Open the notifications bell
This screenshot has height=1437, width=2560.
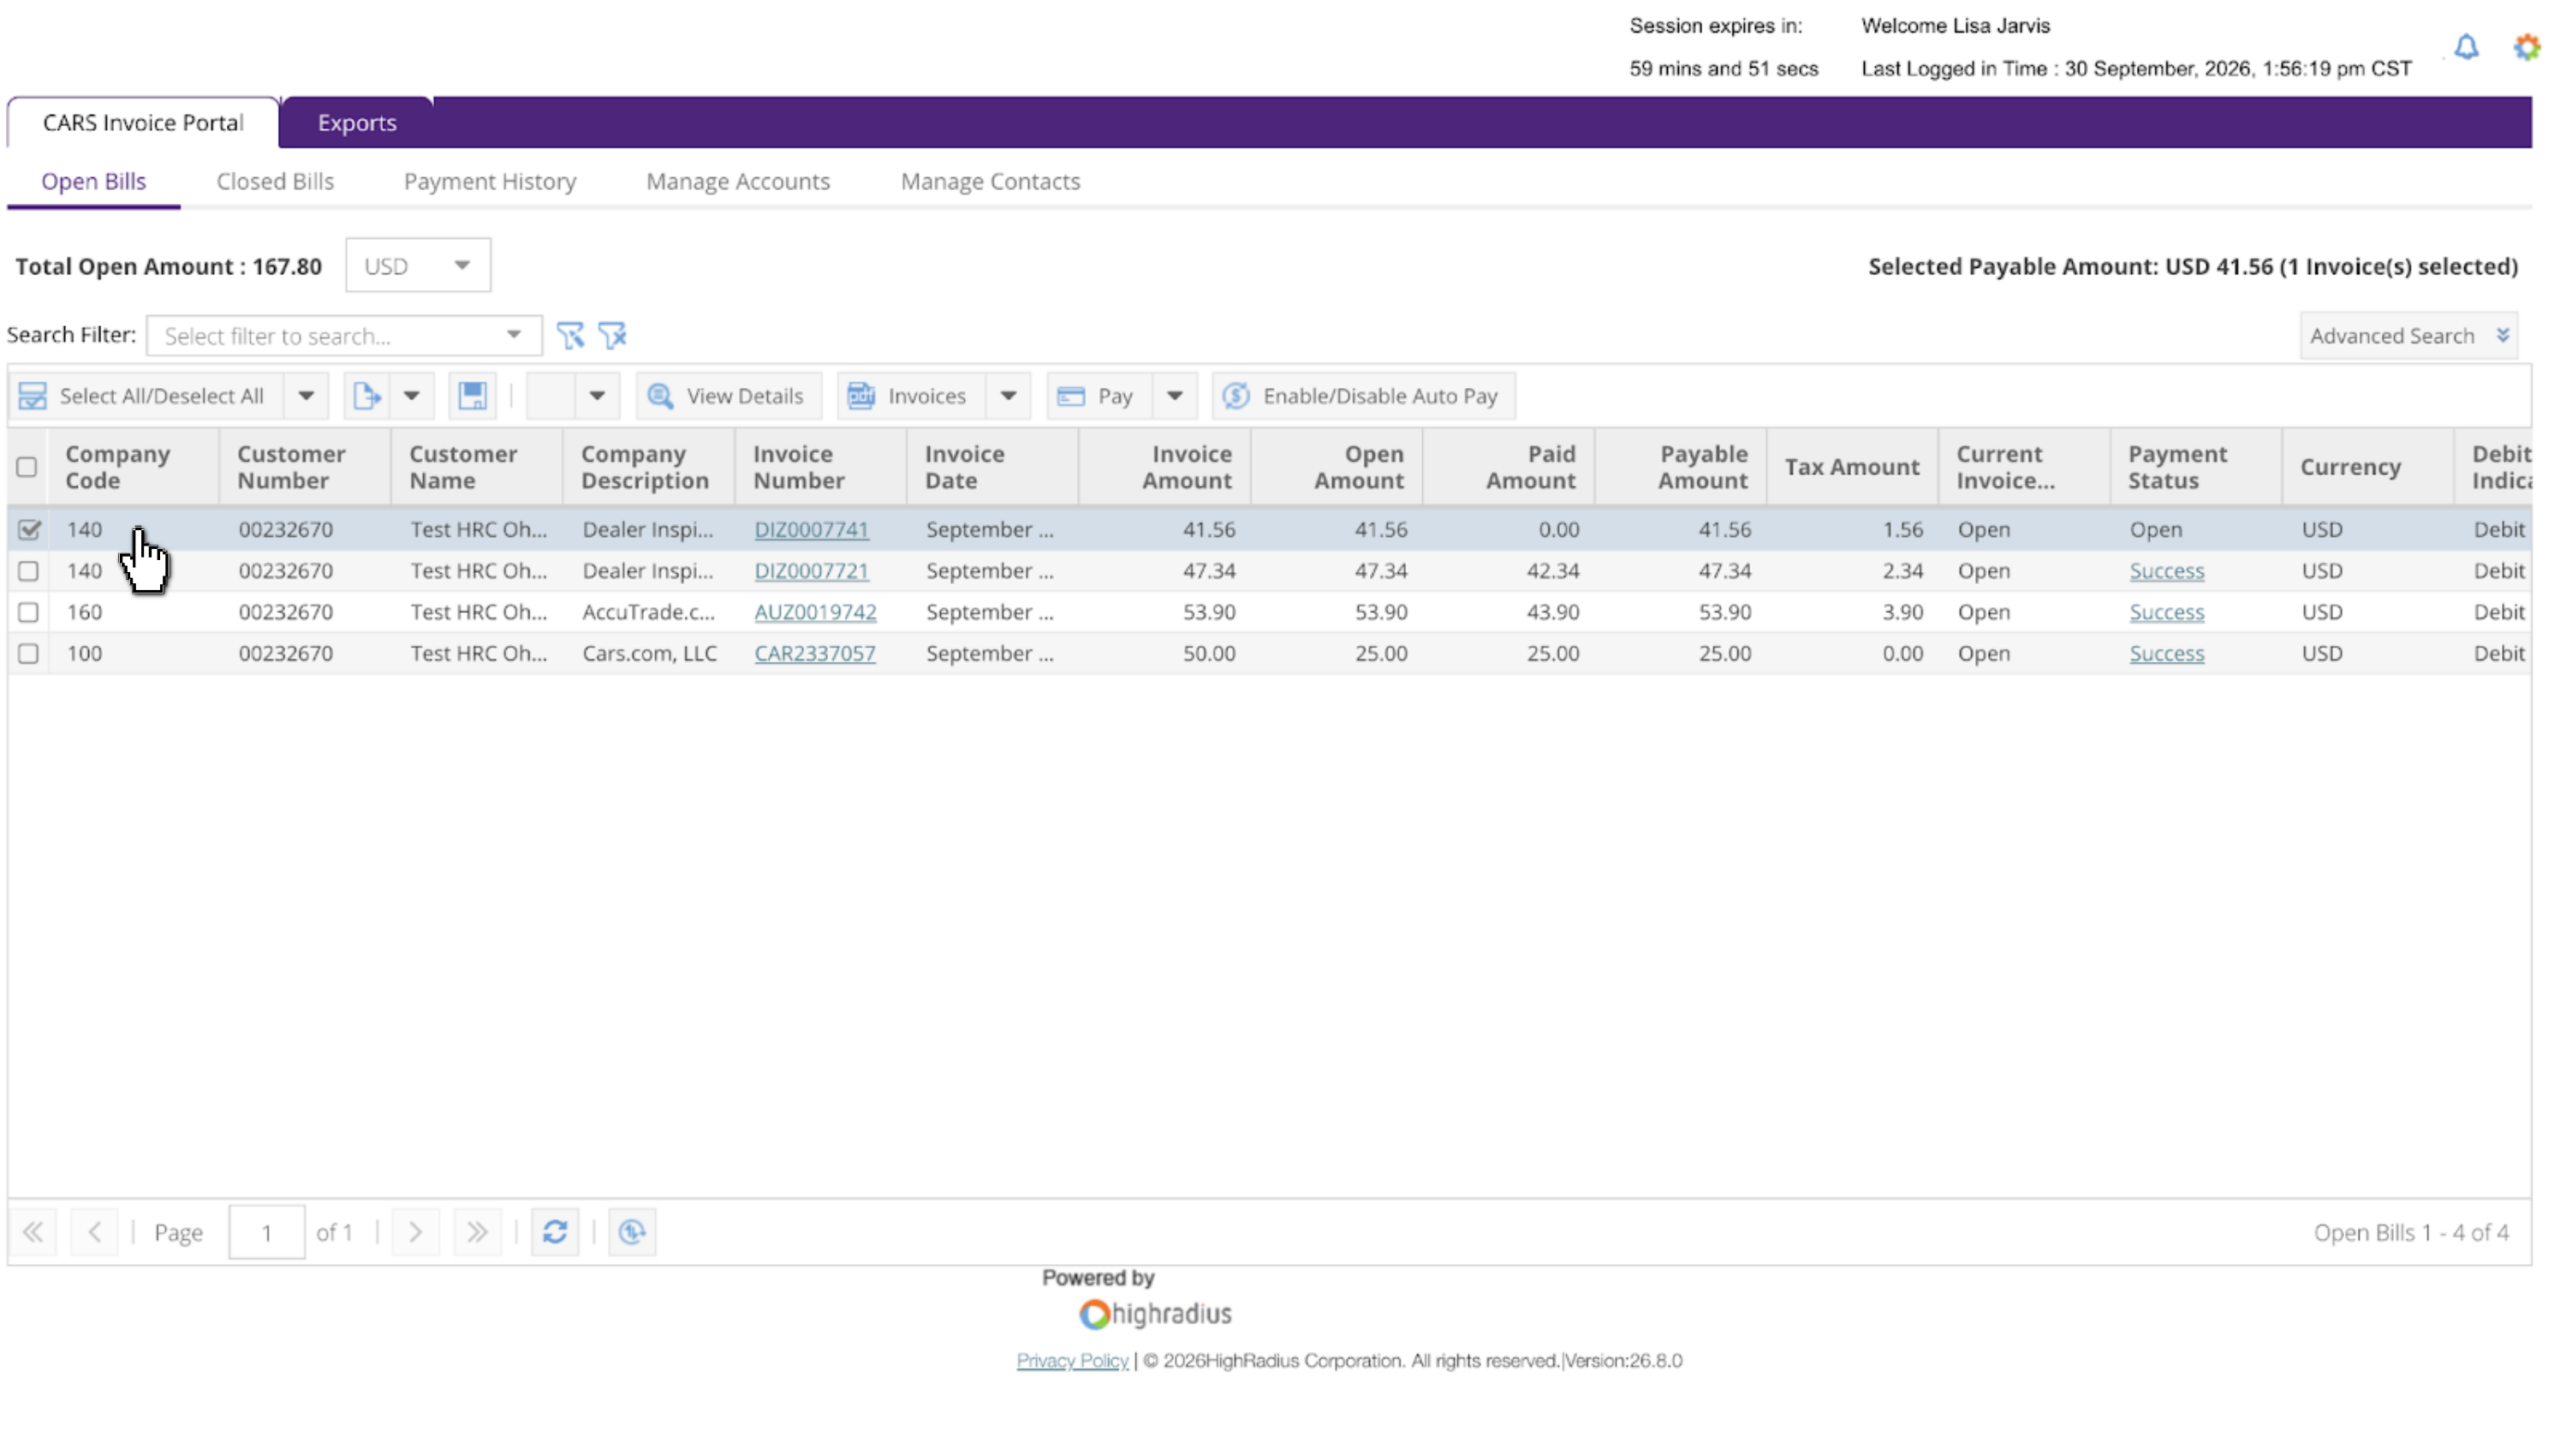click(2465, 47)
